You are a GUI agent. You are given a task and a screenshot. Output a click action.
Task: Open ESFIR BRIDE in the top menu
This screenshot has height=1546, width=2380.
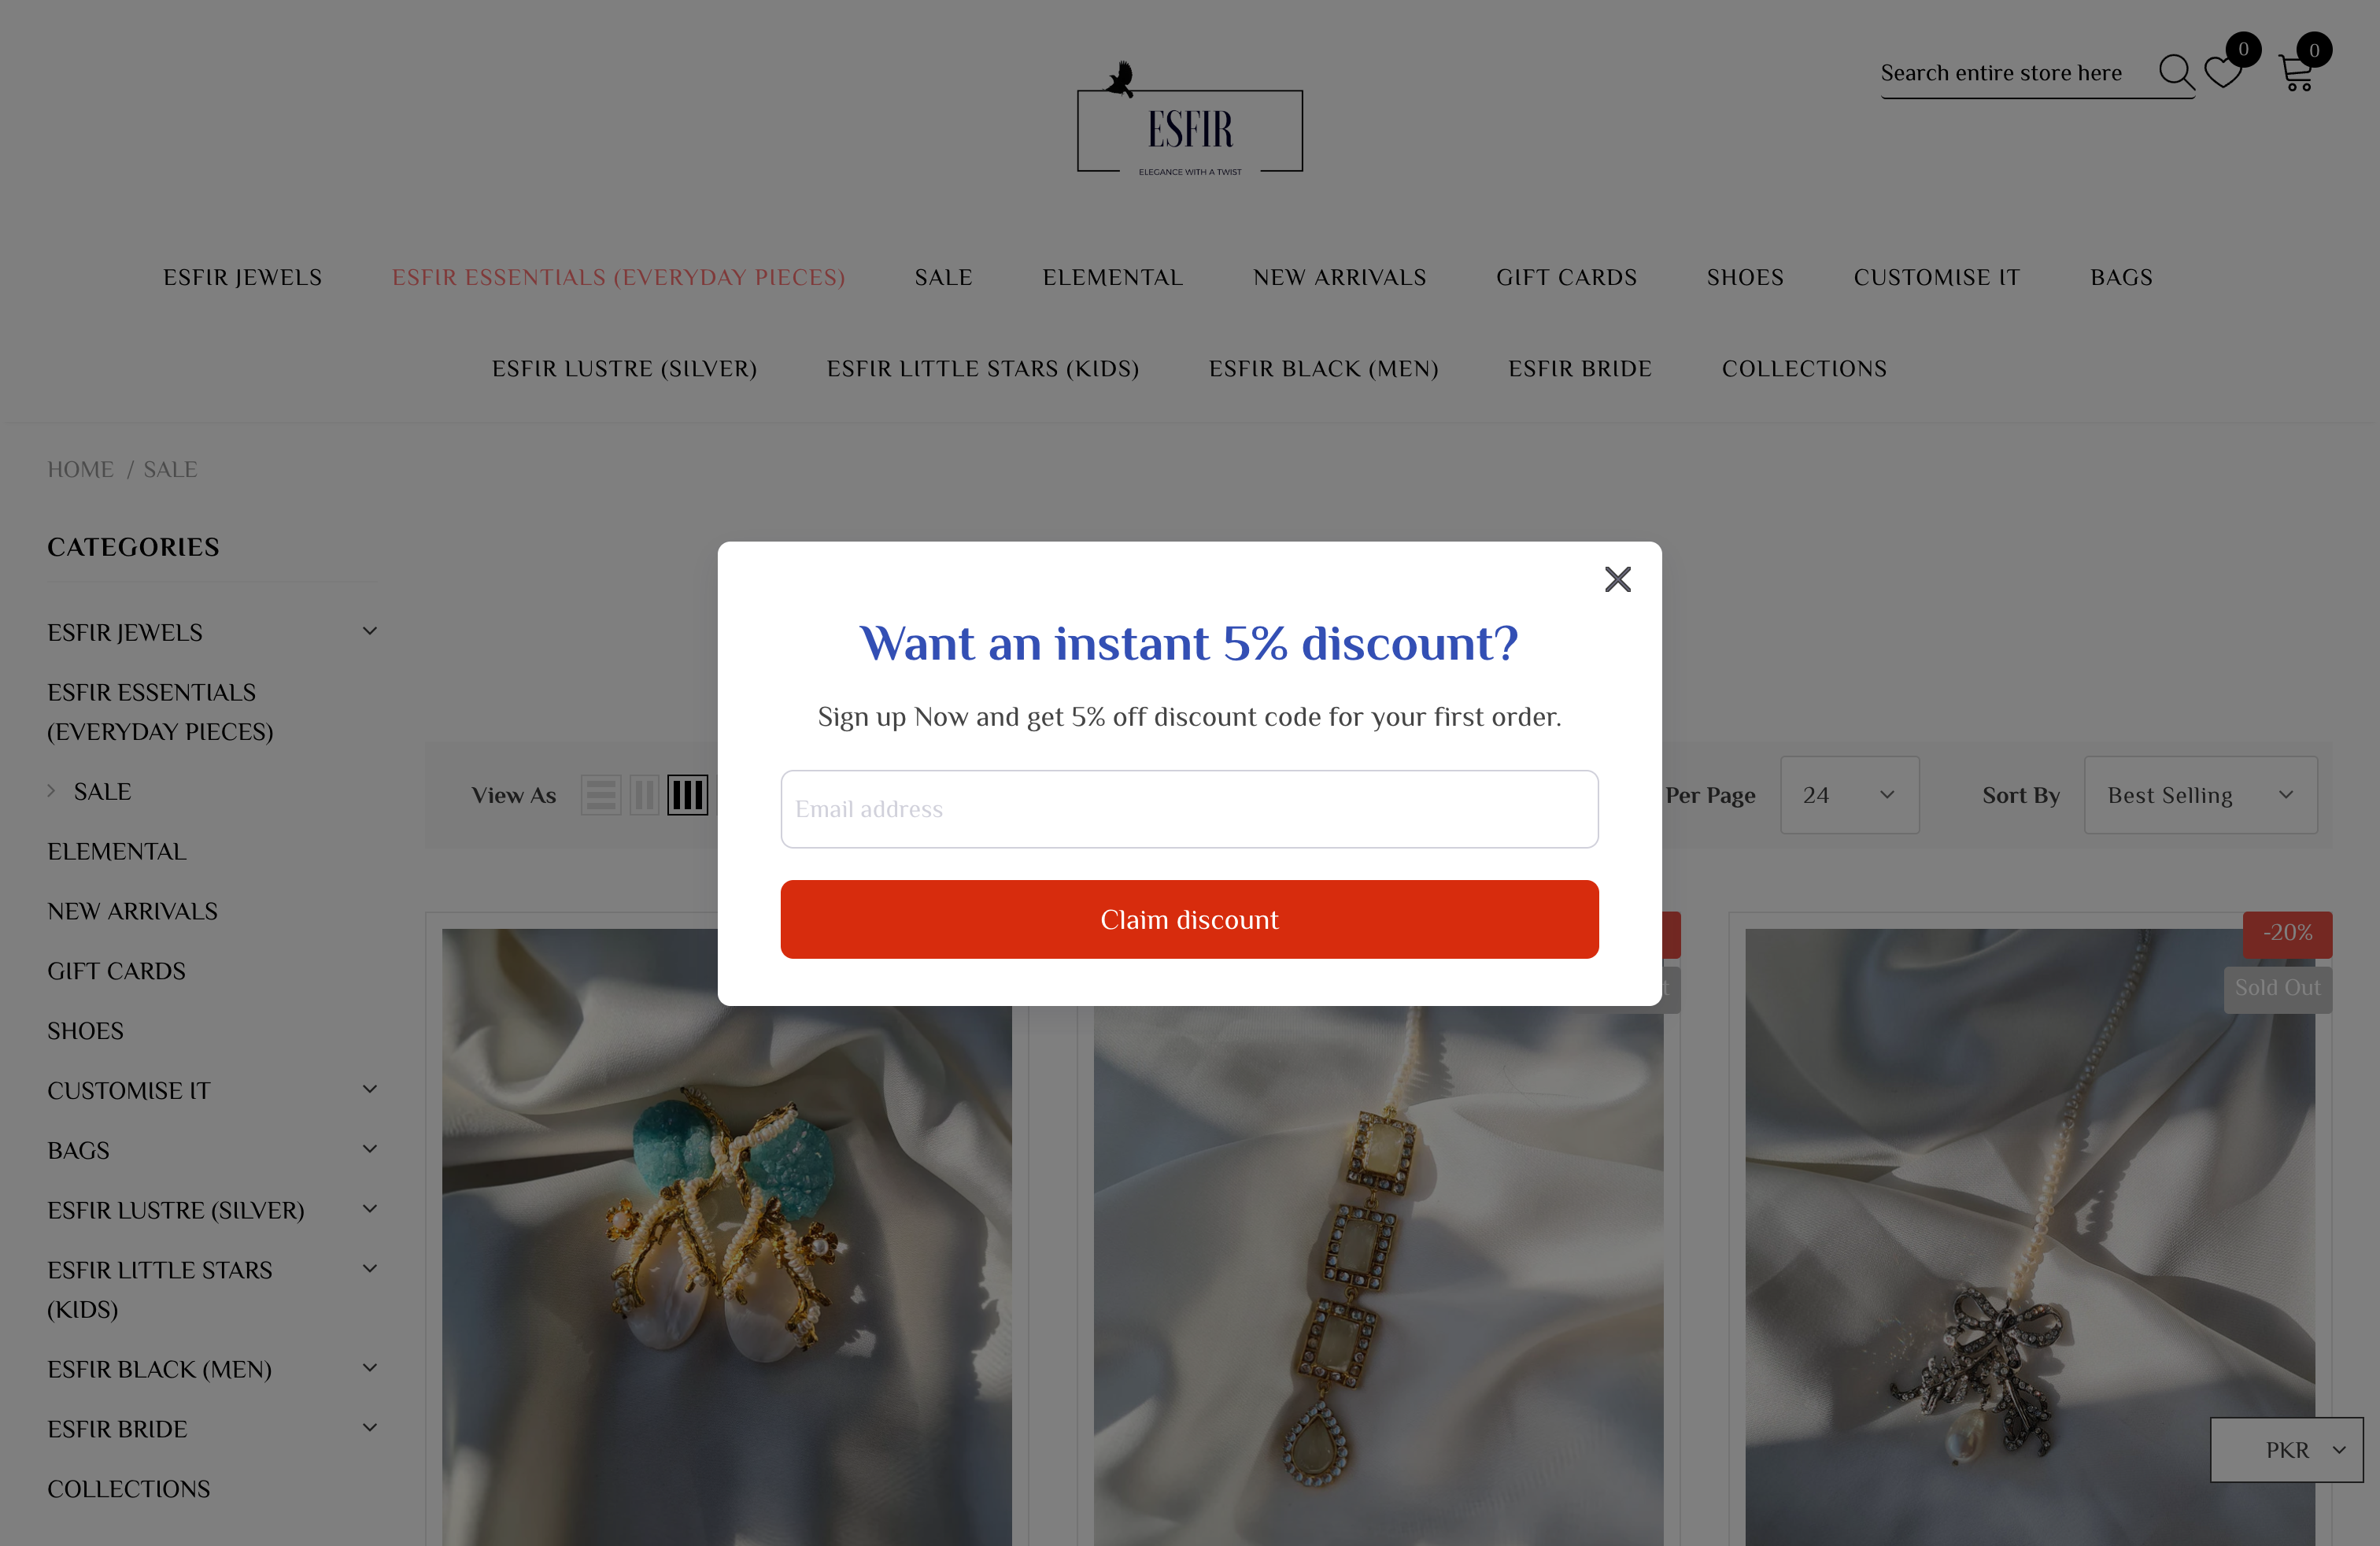(x=1579, y=369)
